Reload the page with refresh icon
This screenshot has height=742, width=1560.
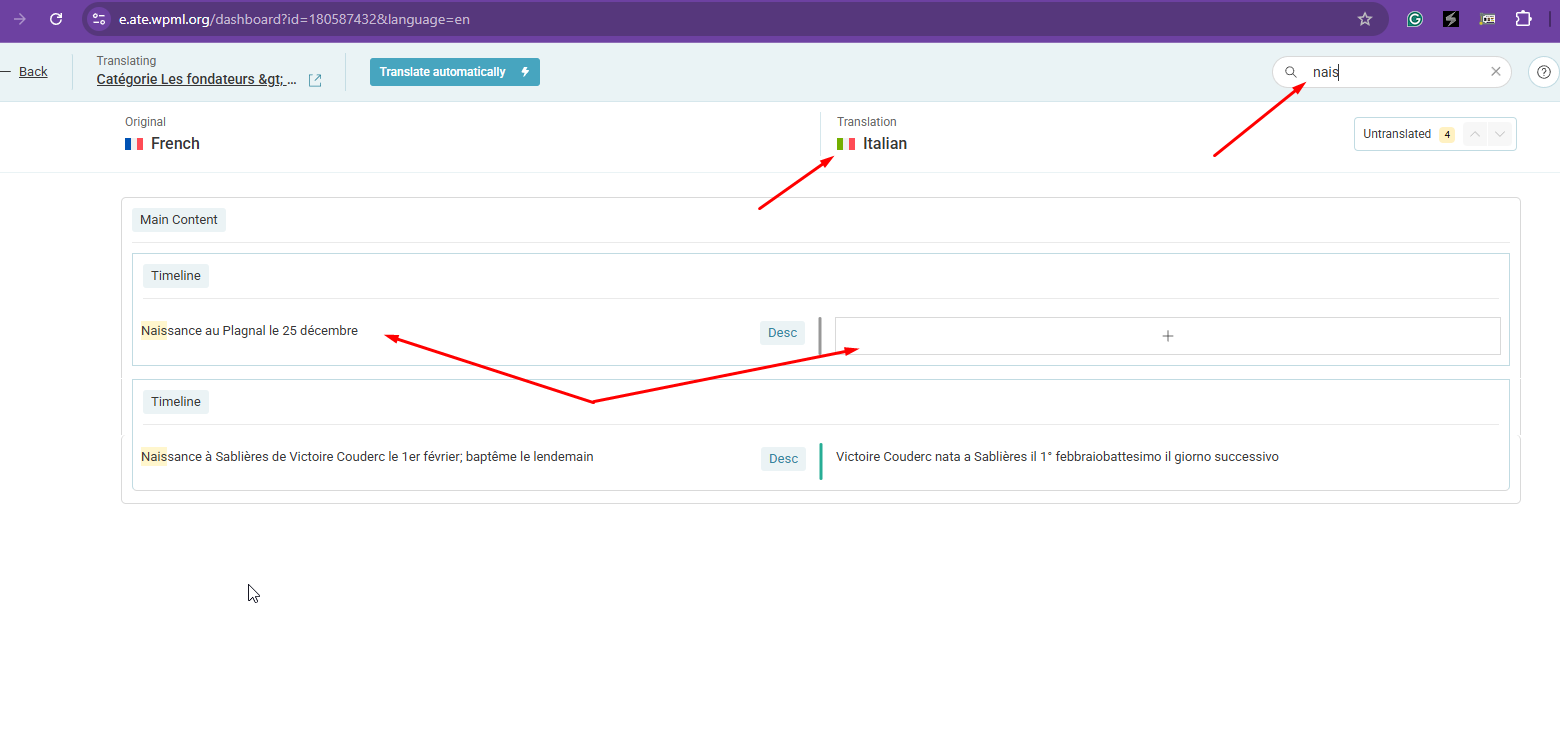pos(56,19)
